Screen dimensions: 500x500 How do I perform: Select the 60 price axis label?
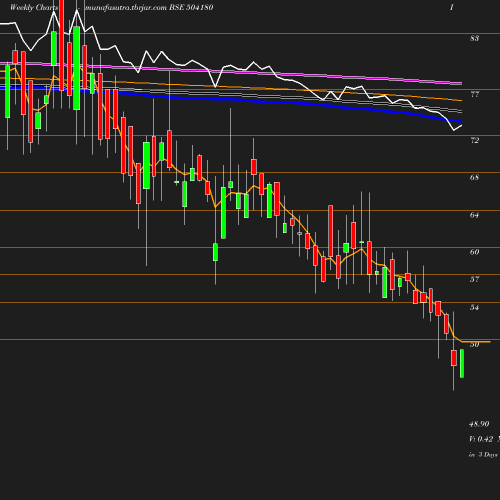[474, 252]
